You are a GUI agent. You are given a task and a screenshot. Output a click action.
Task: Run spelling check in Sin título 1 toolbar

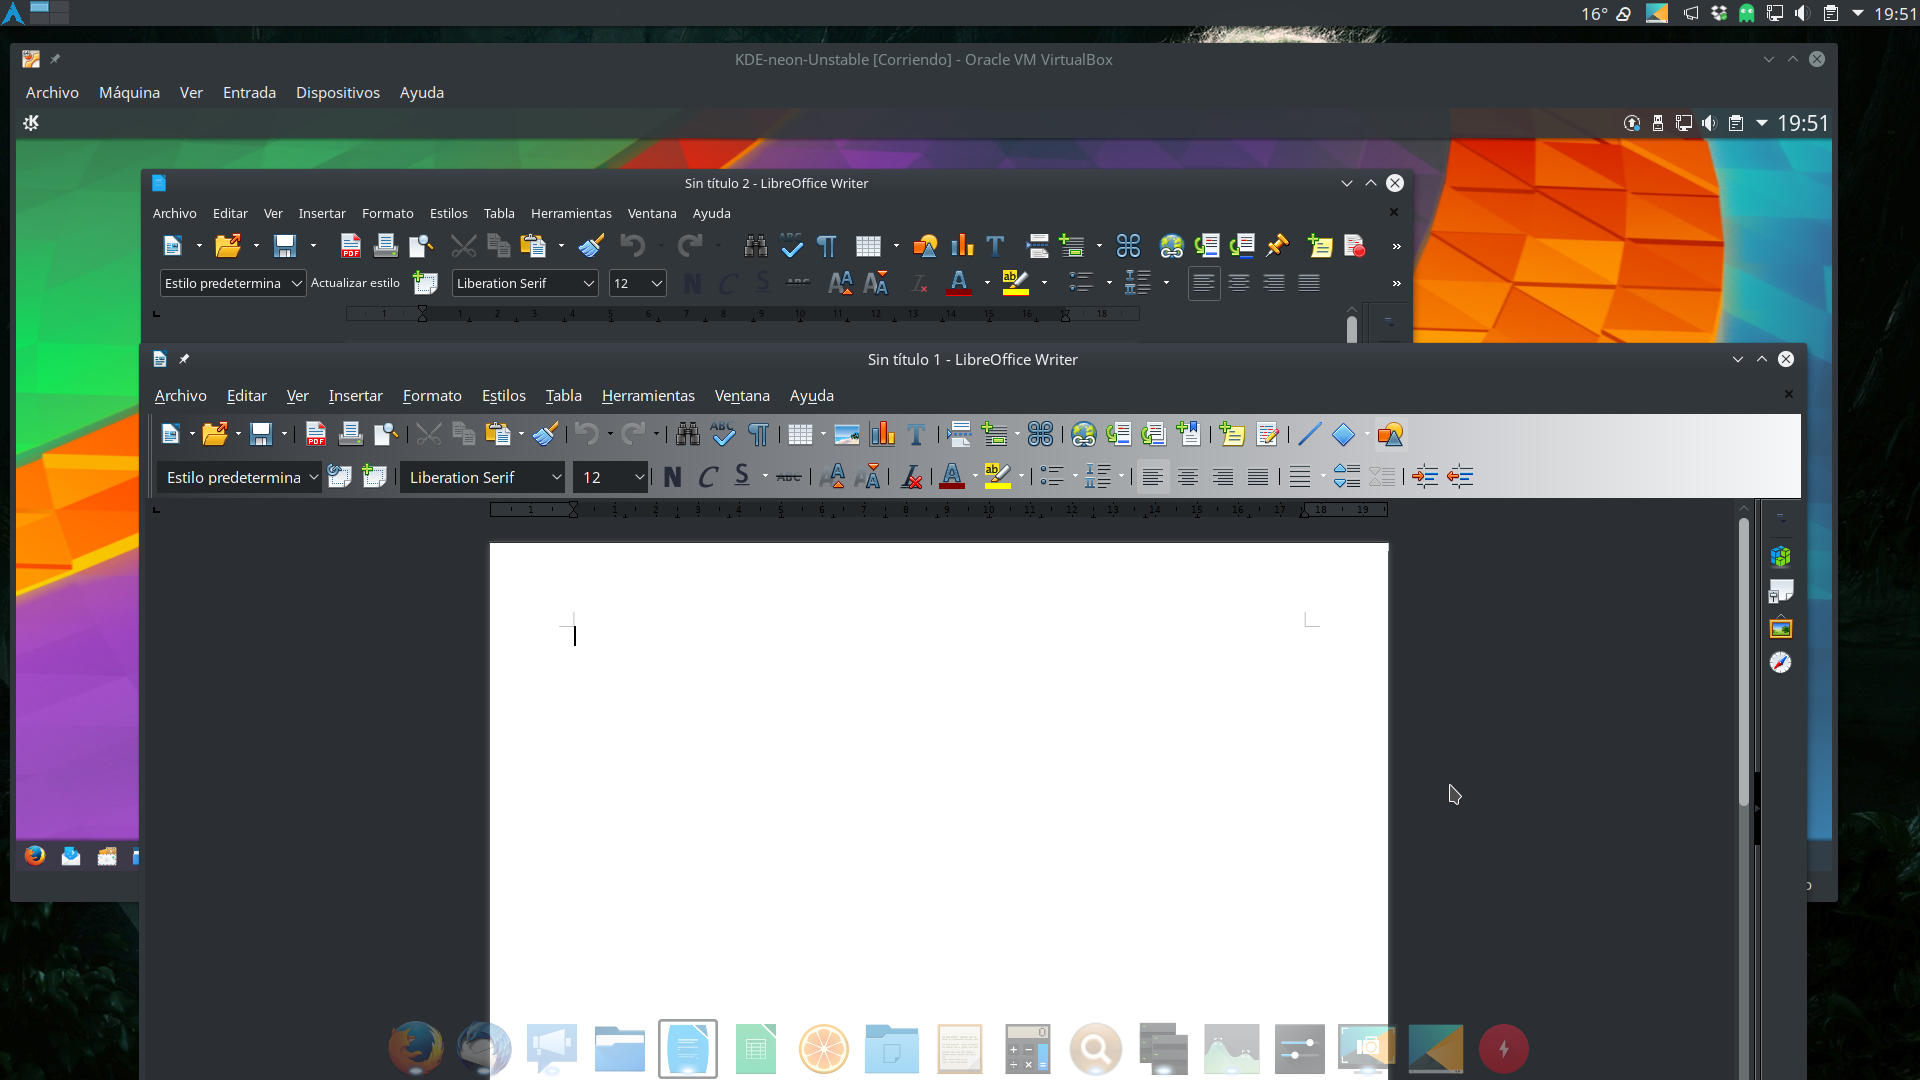click(723, 434)
